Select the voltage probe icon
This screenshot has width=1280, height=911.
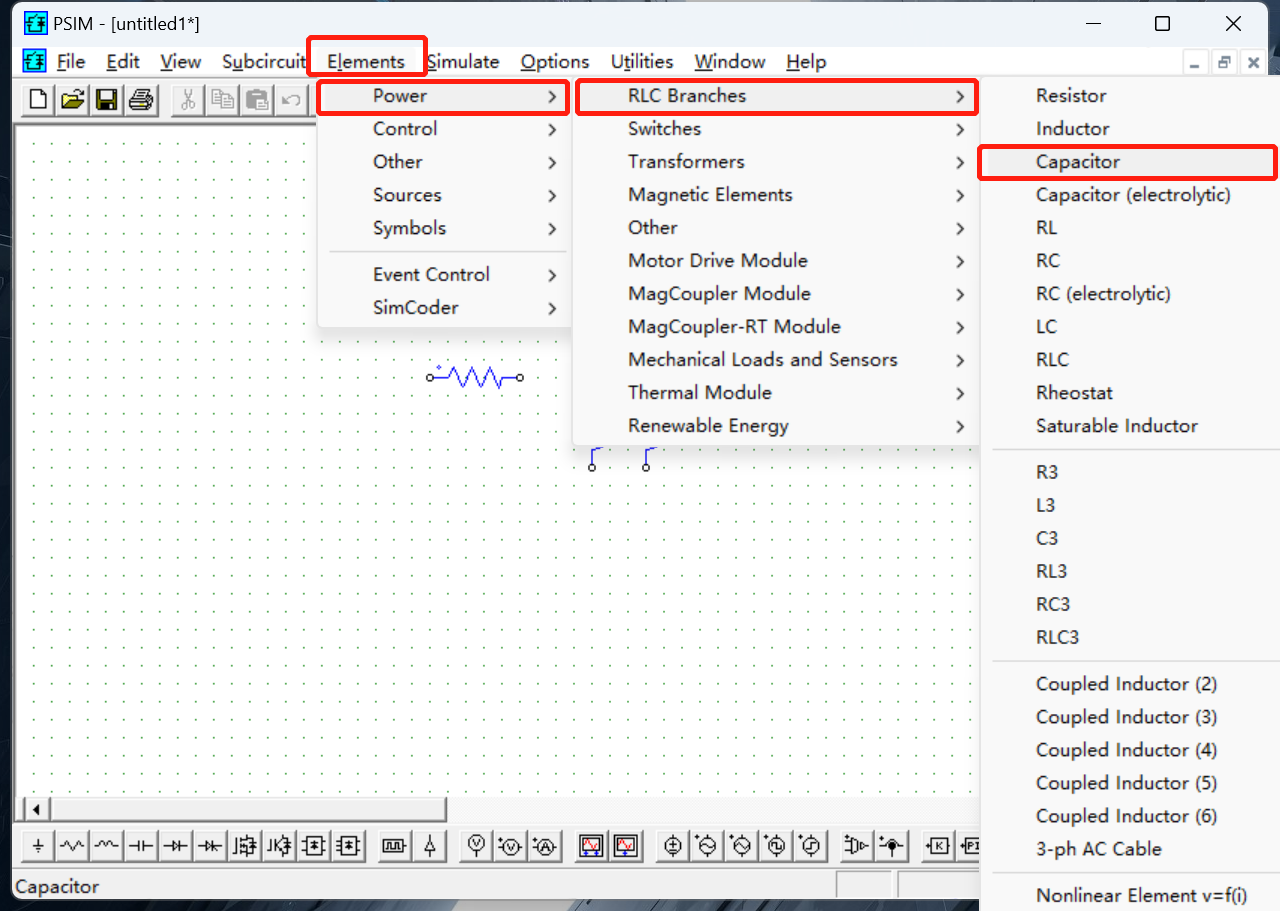[477, 846]
